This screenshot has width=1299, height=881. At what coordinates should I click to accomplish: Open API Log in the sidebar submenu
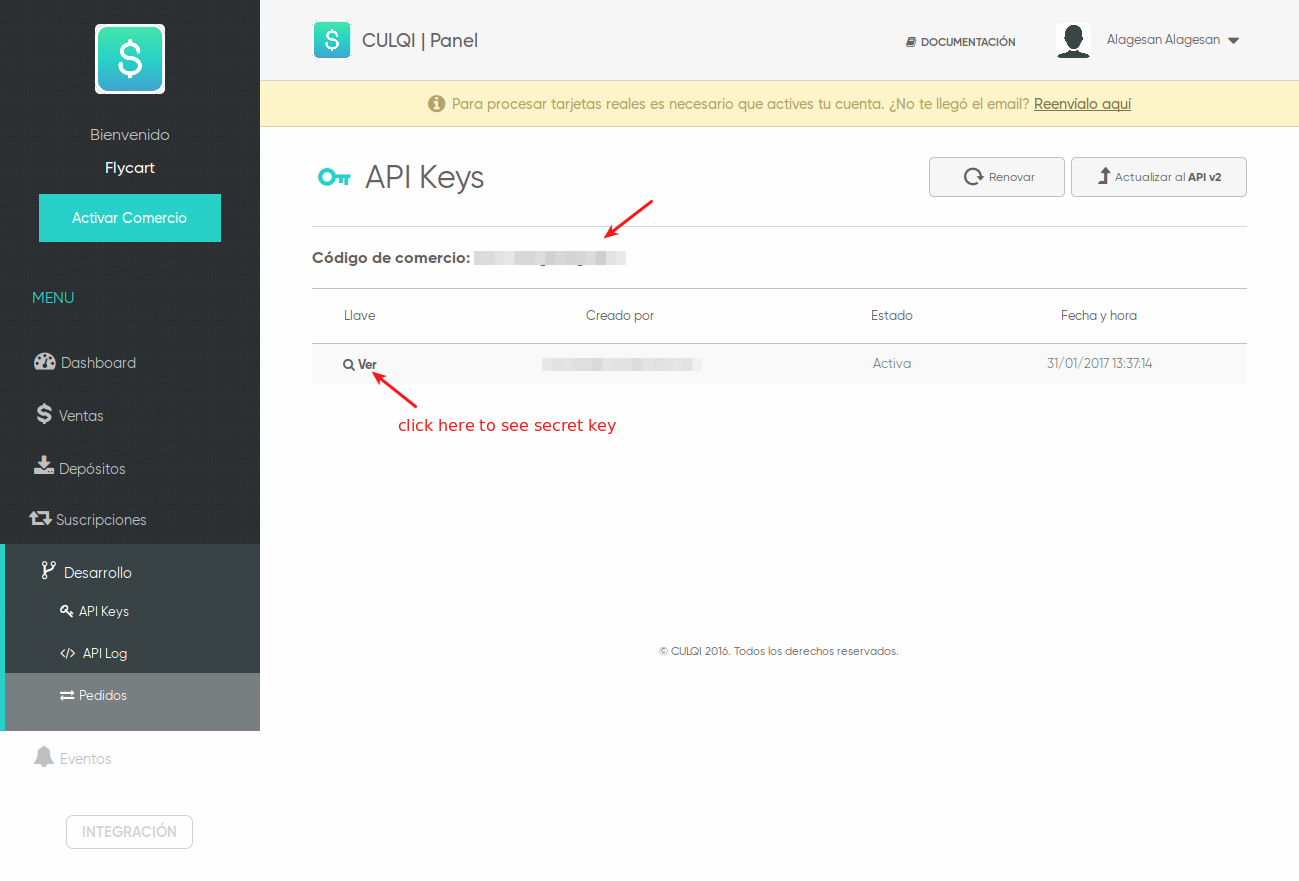pyautogui.click(x=104, y=653)
